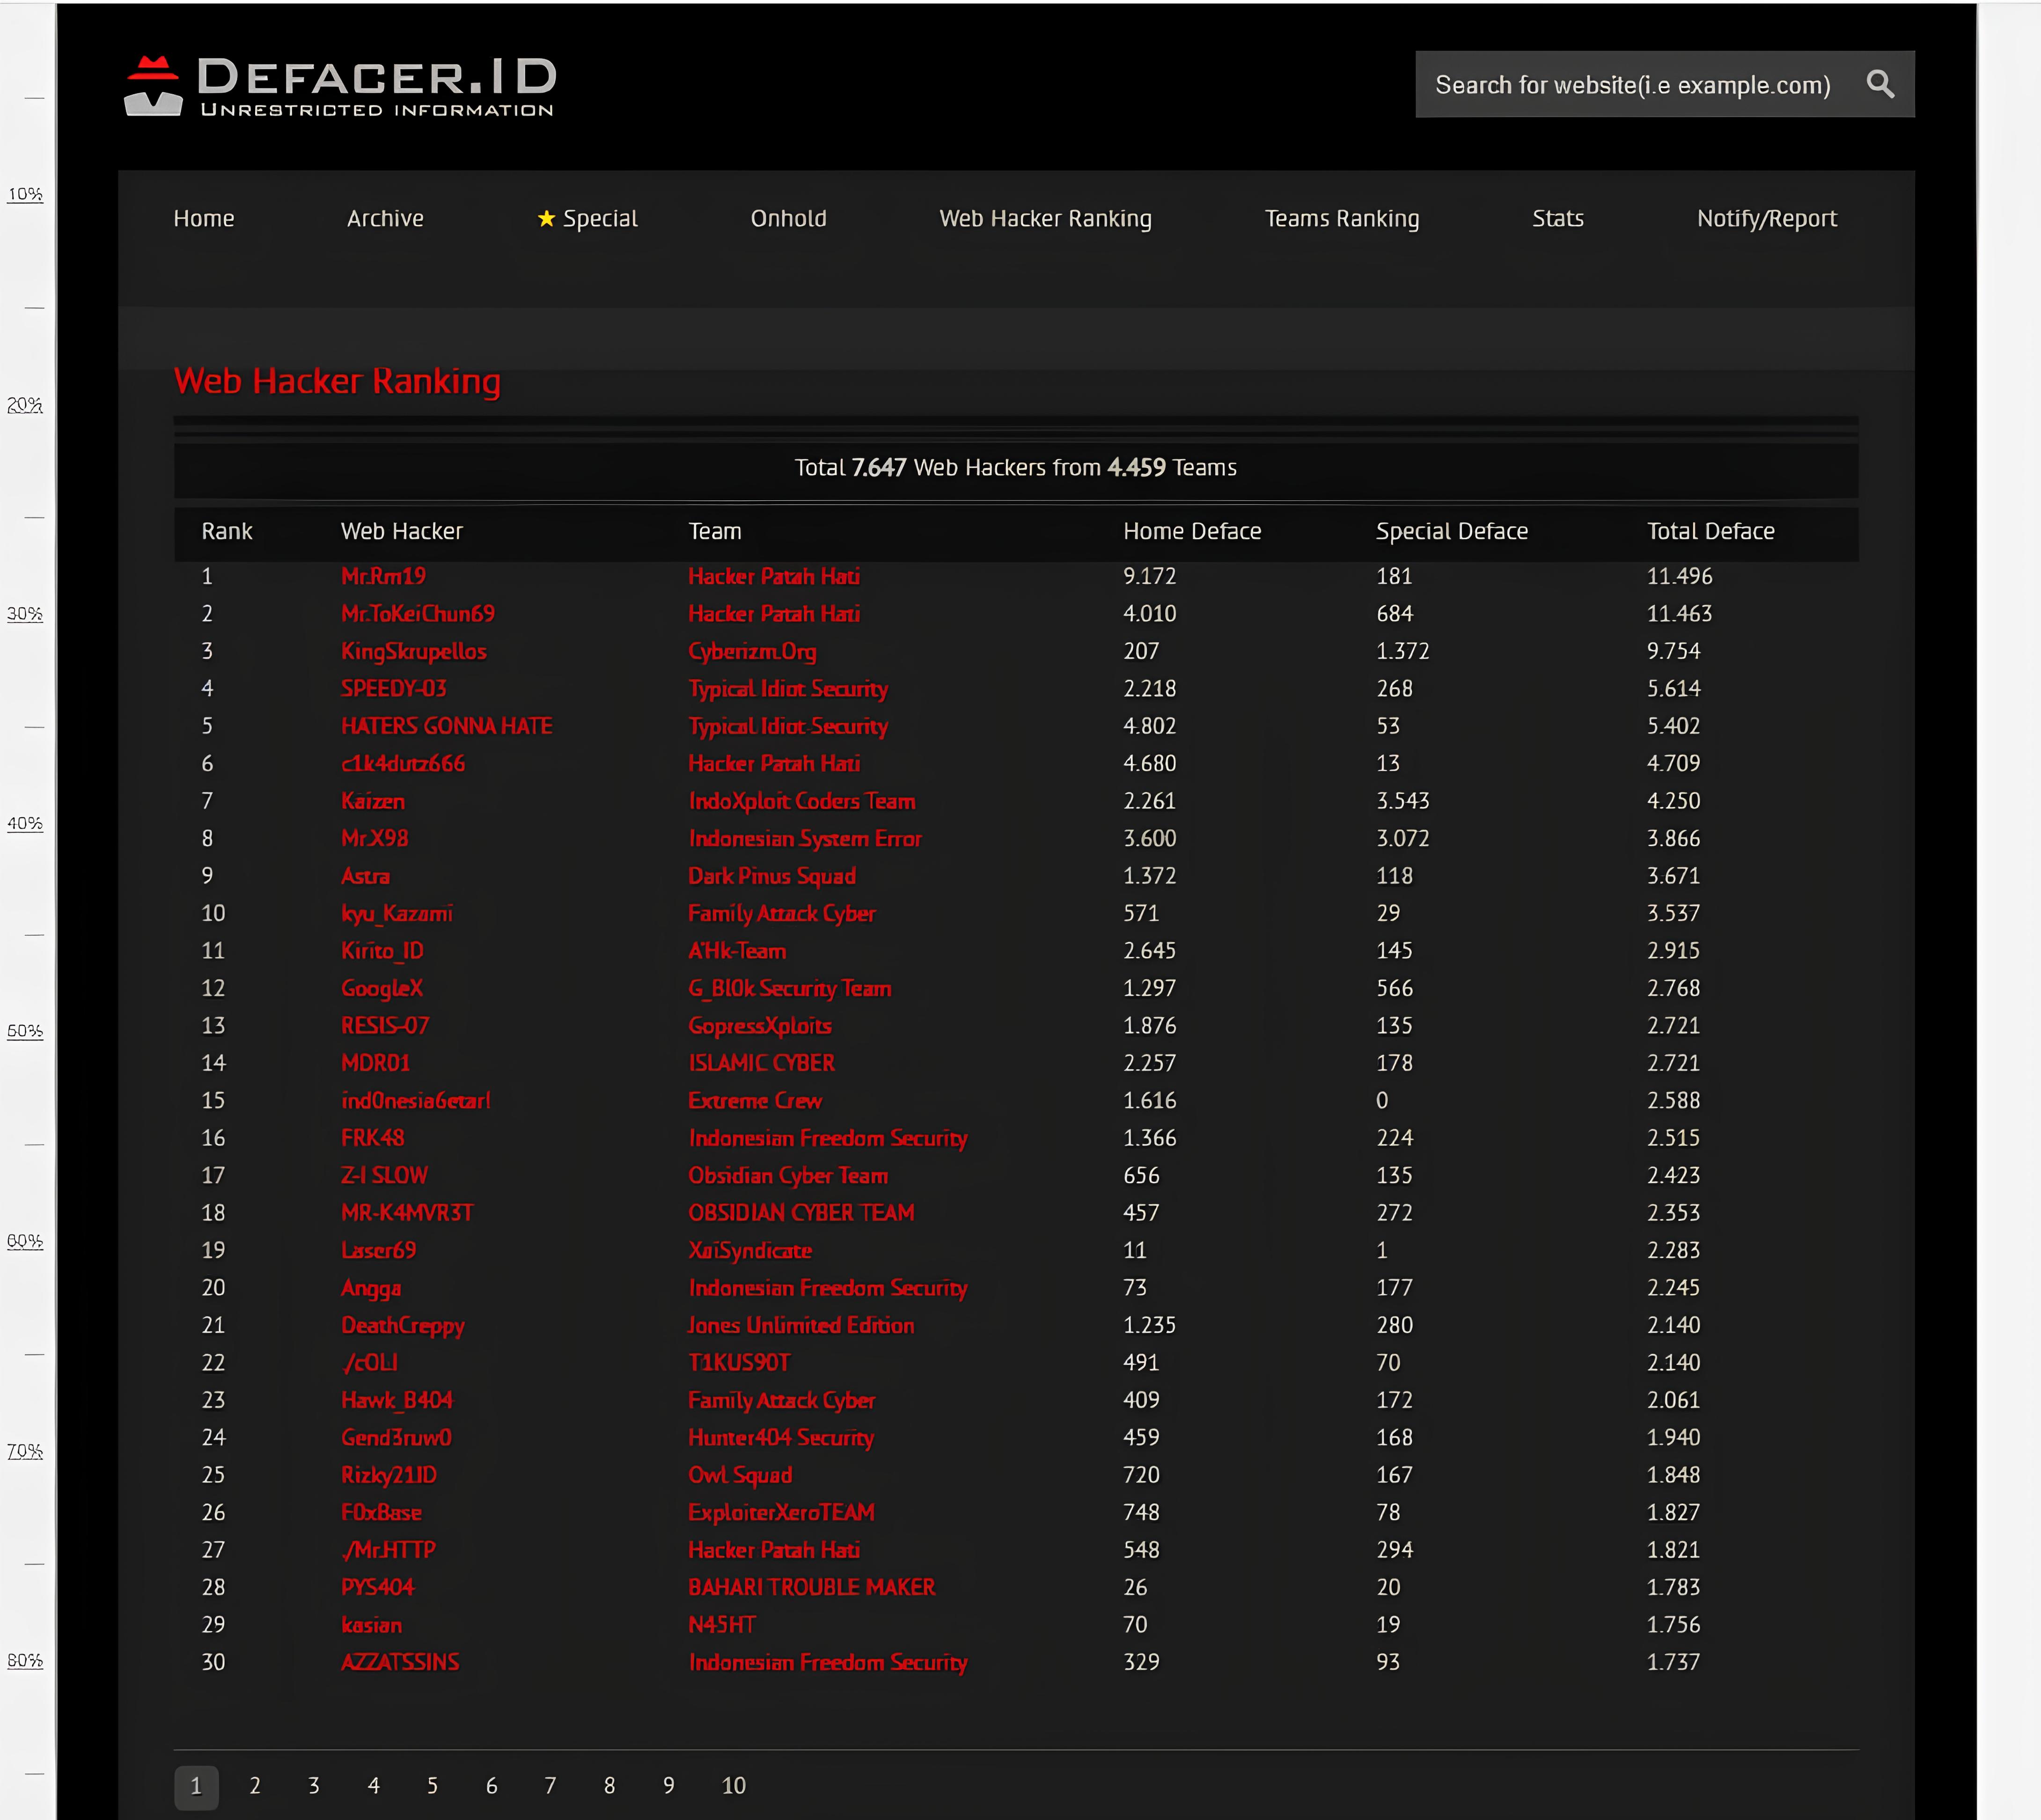Open team Jones Unlimited Edition
This screenshot has width=2041, height=1820.
coord(801,1325)
